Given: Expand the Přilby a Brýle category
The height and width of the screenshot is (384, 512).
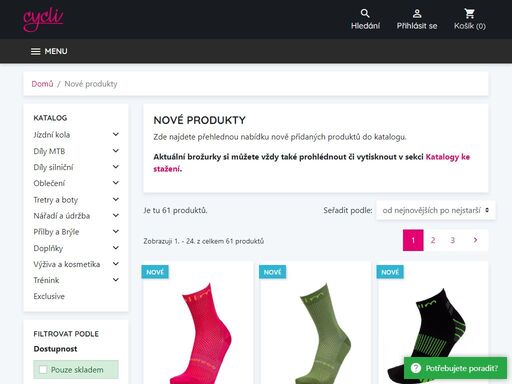Looking at the screenshot, I should 116,231.
